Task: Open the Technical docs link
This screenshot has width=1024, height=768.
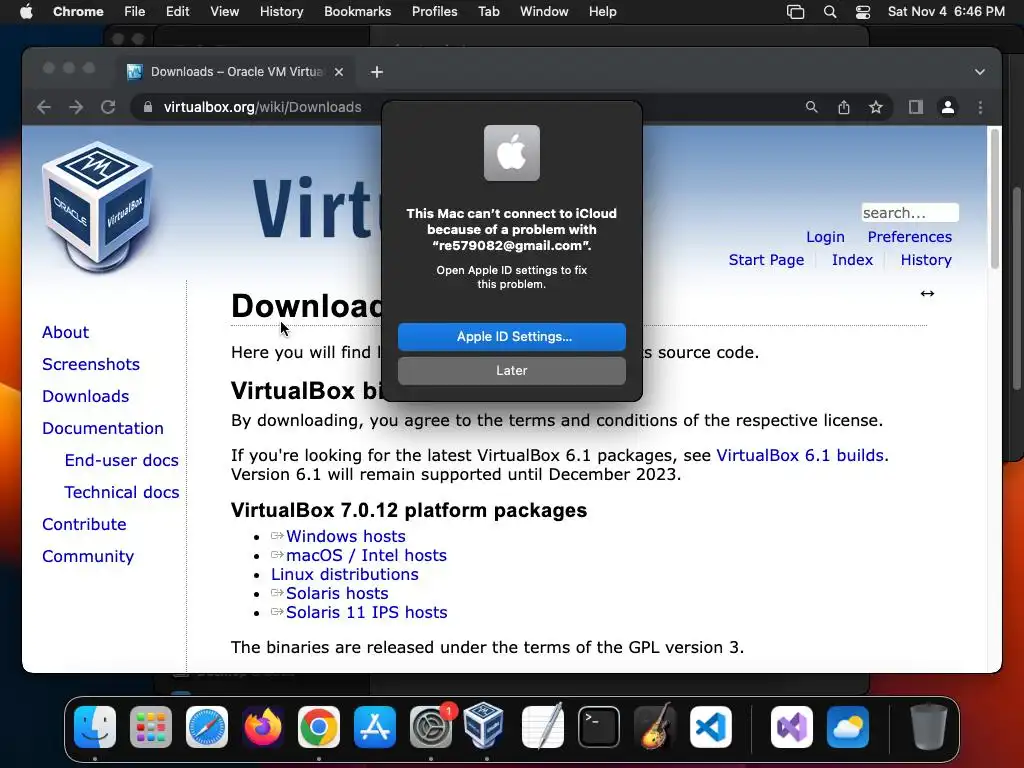Action: 121,492
